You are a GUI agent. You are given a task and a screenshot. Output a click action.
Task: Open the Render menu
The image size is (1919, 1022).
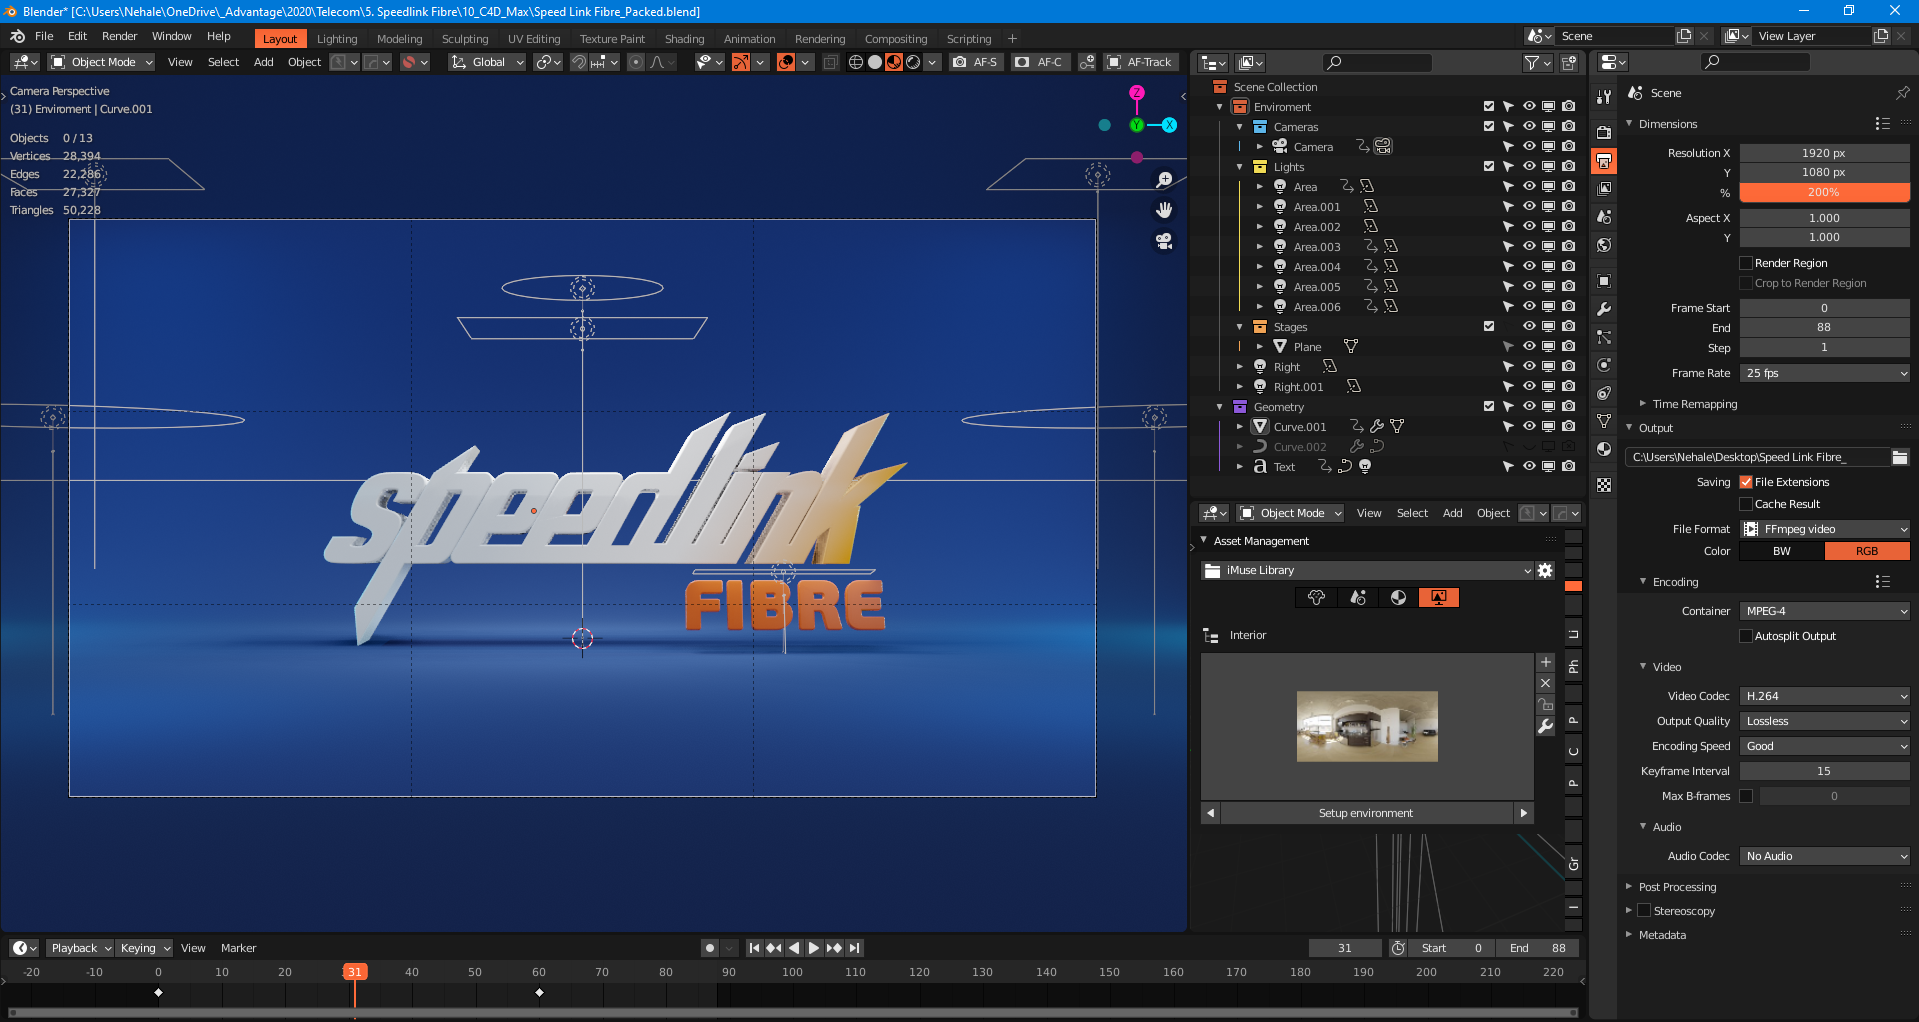119,36
